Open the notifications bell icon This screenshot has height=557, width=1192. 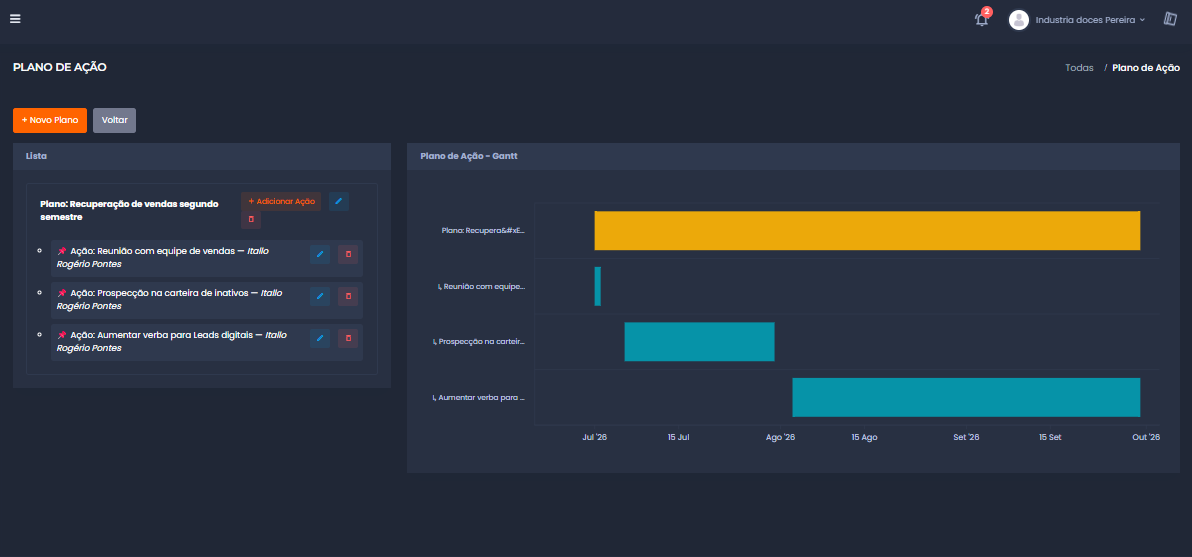pyautogui.click(x=981, y=20)
